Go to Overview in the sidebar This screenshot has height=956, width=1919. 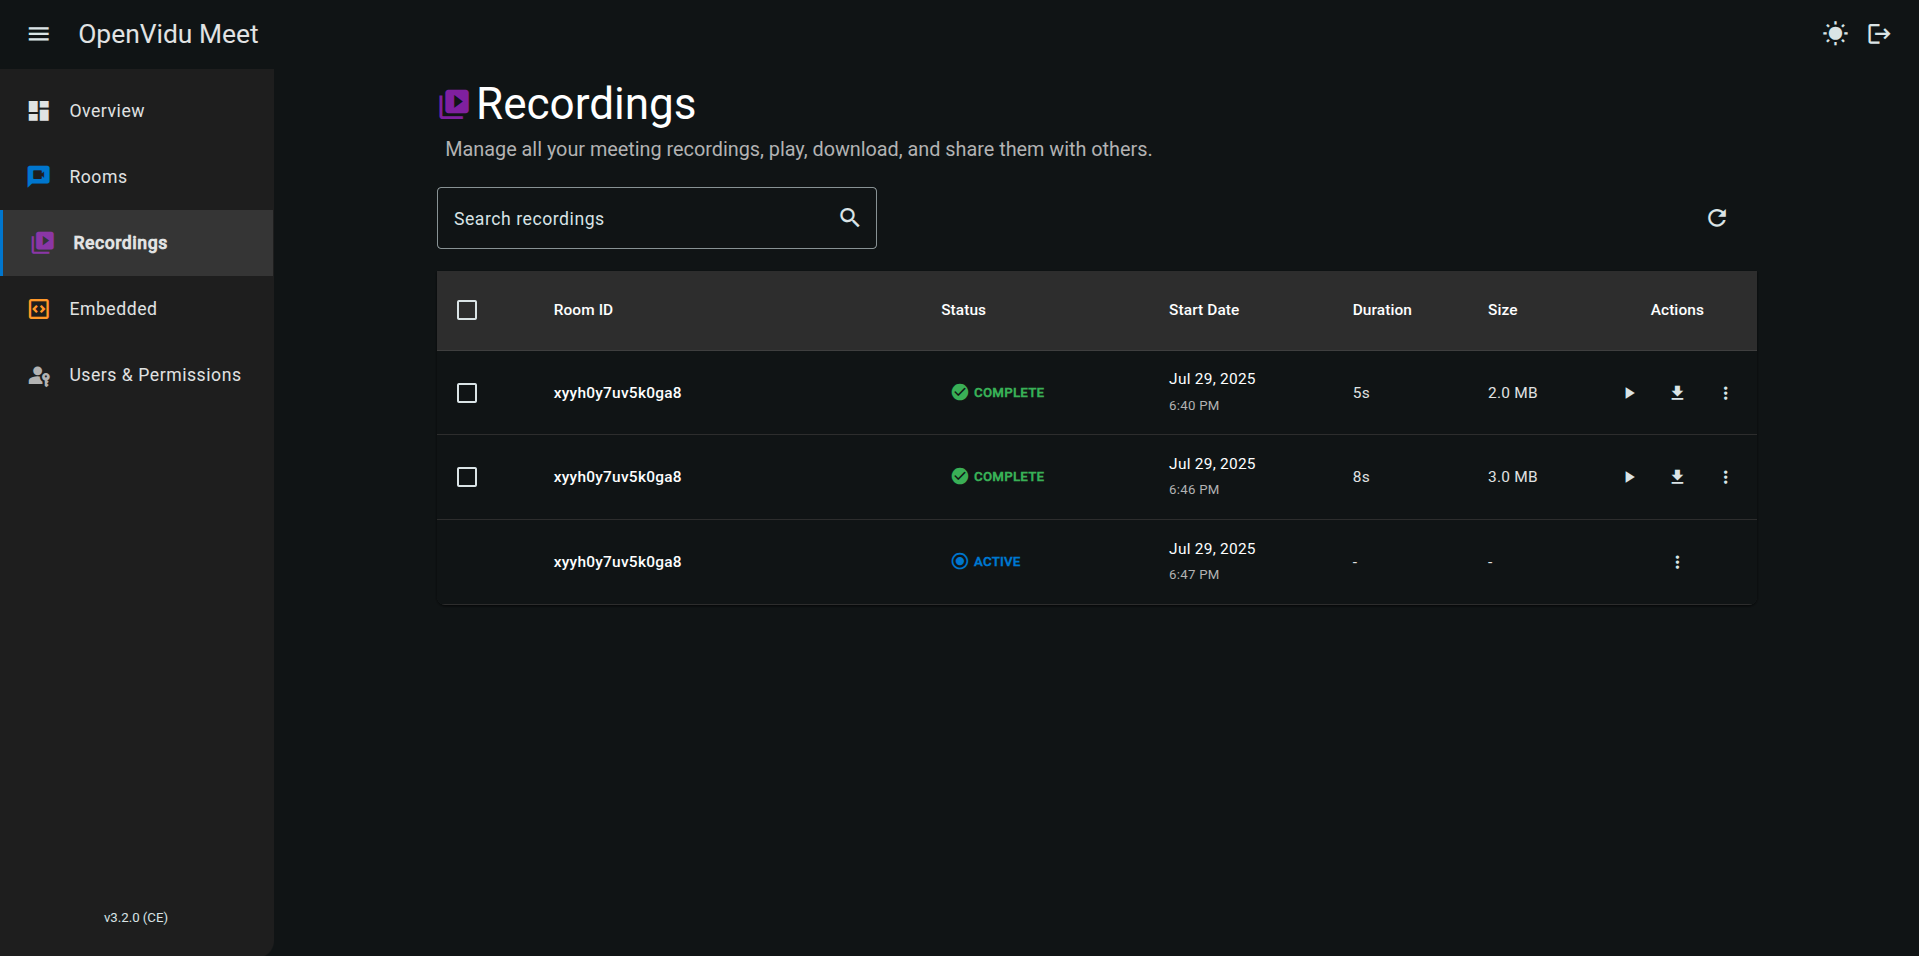pos(106,111)
